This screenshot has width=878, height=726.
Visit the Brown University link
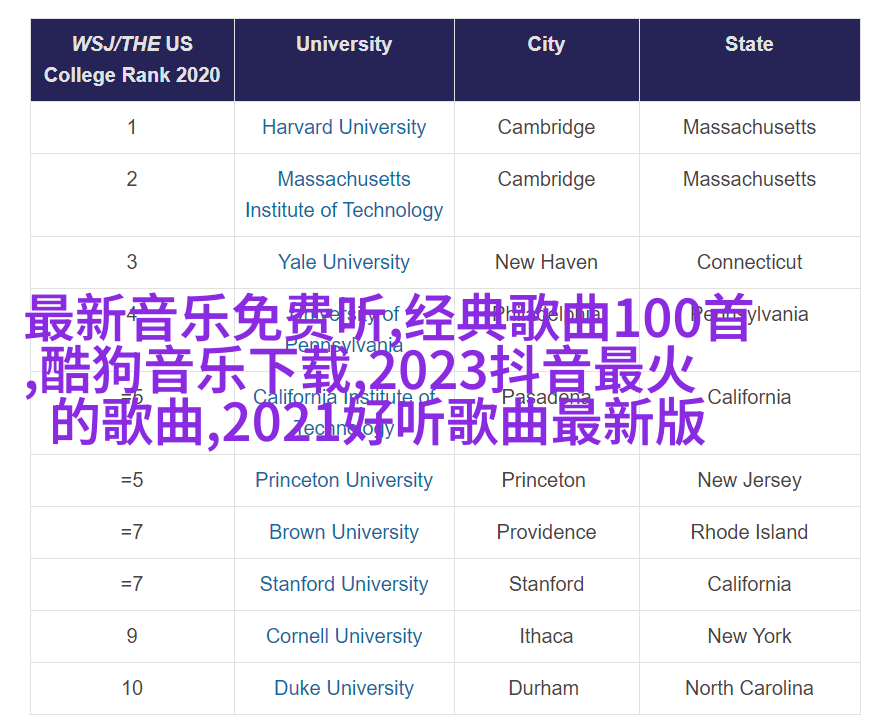(x=344, y=532)
